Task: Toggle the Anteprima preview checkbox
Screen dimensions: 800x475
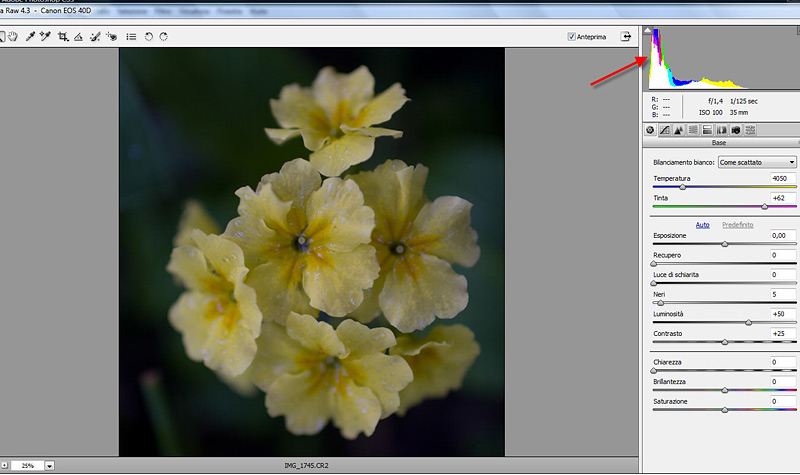Action: tap(571, 37)
